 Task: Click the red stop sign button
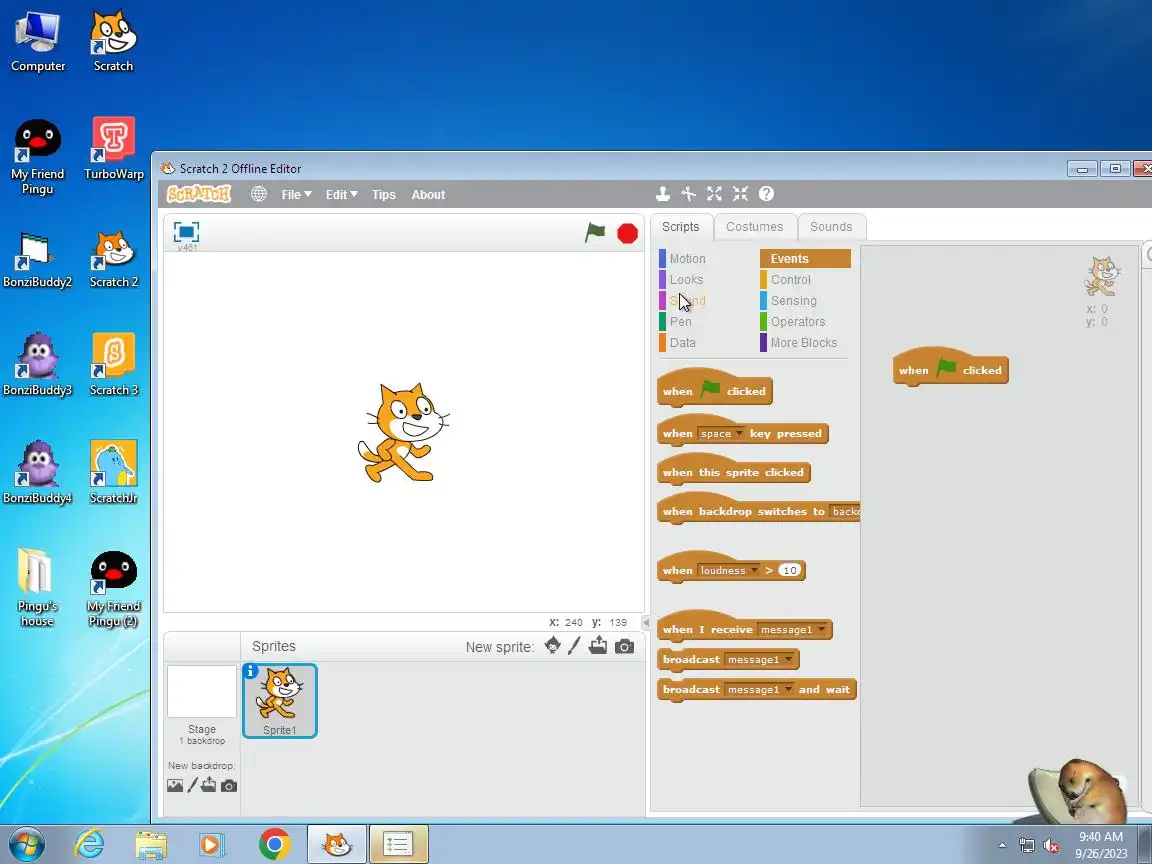pyautogui.click(x=627, y=234)
